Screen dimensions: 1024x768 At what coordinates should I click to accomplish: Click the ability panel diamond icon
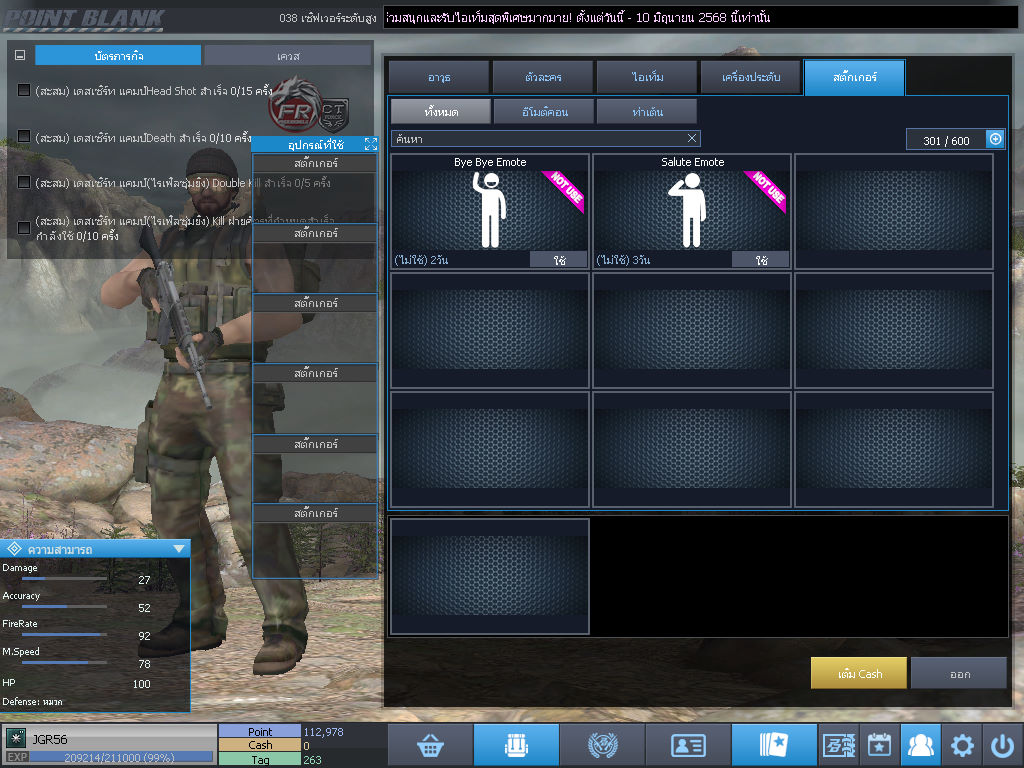14,549
